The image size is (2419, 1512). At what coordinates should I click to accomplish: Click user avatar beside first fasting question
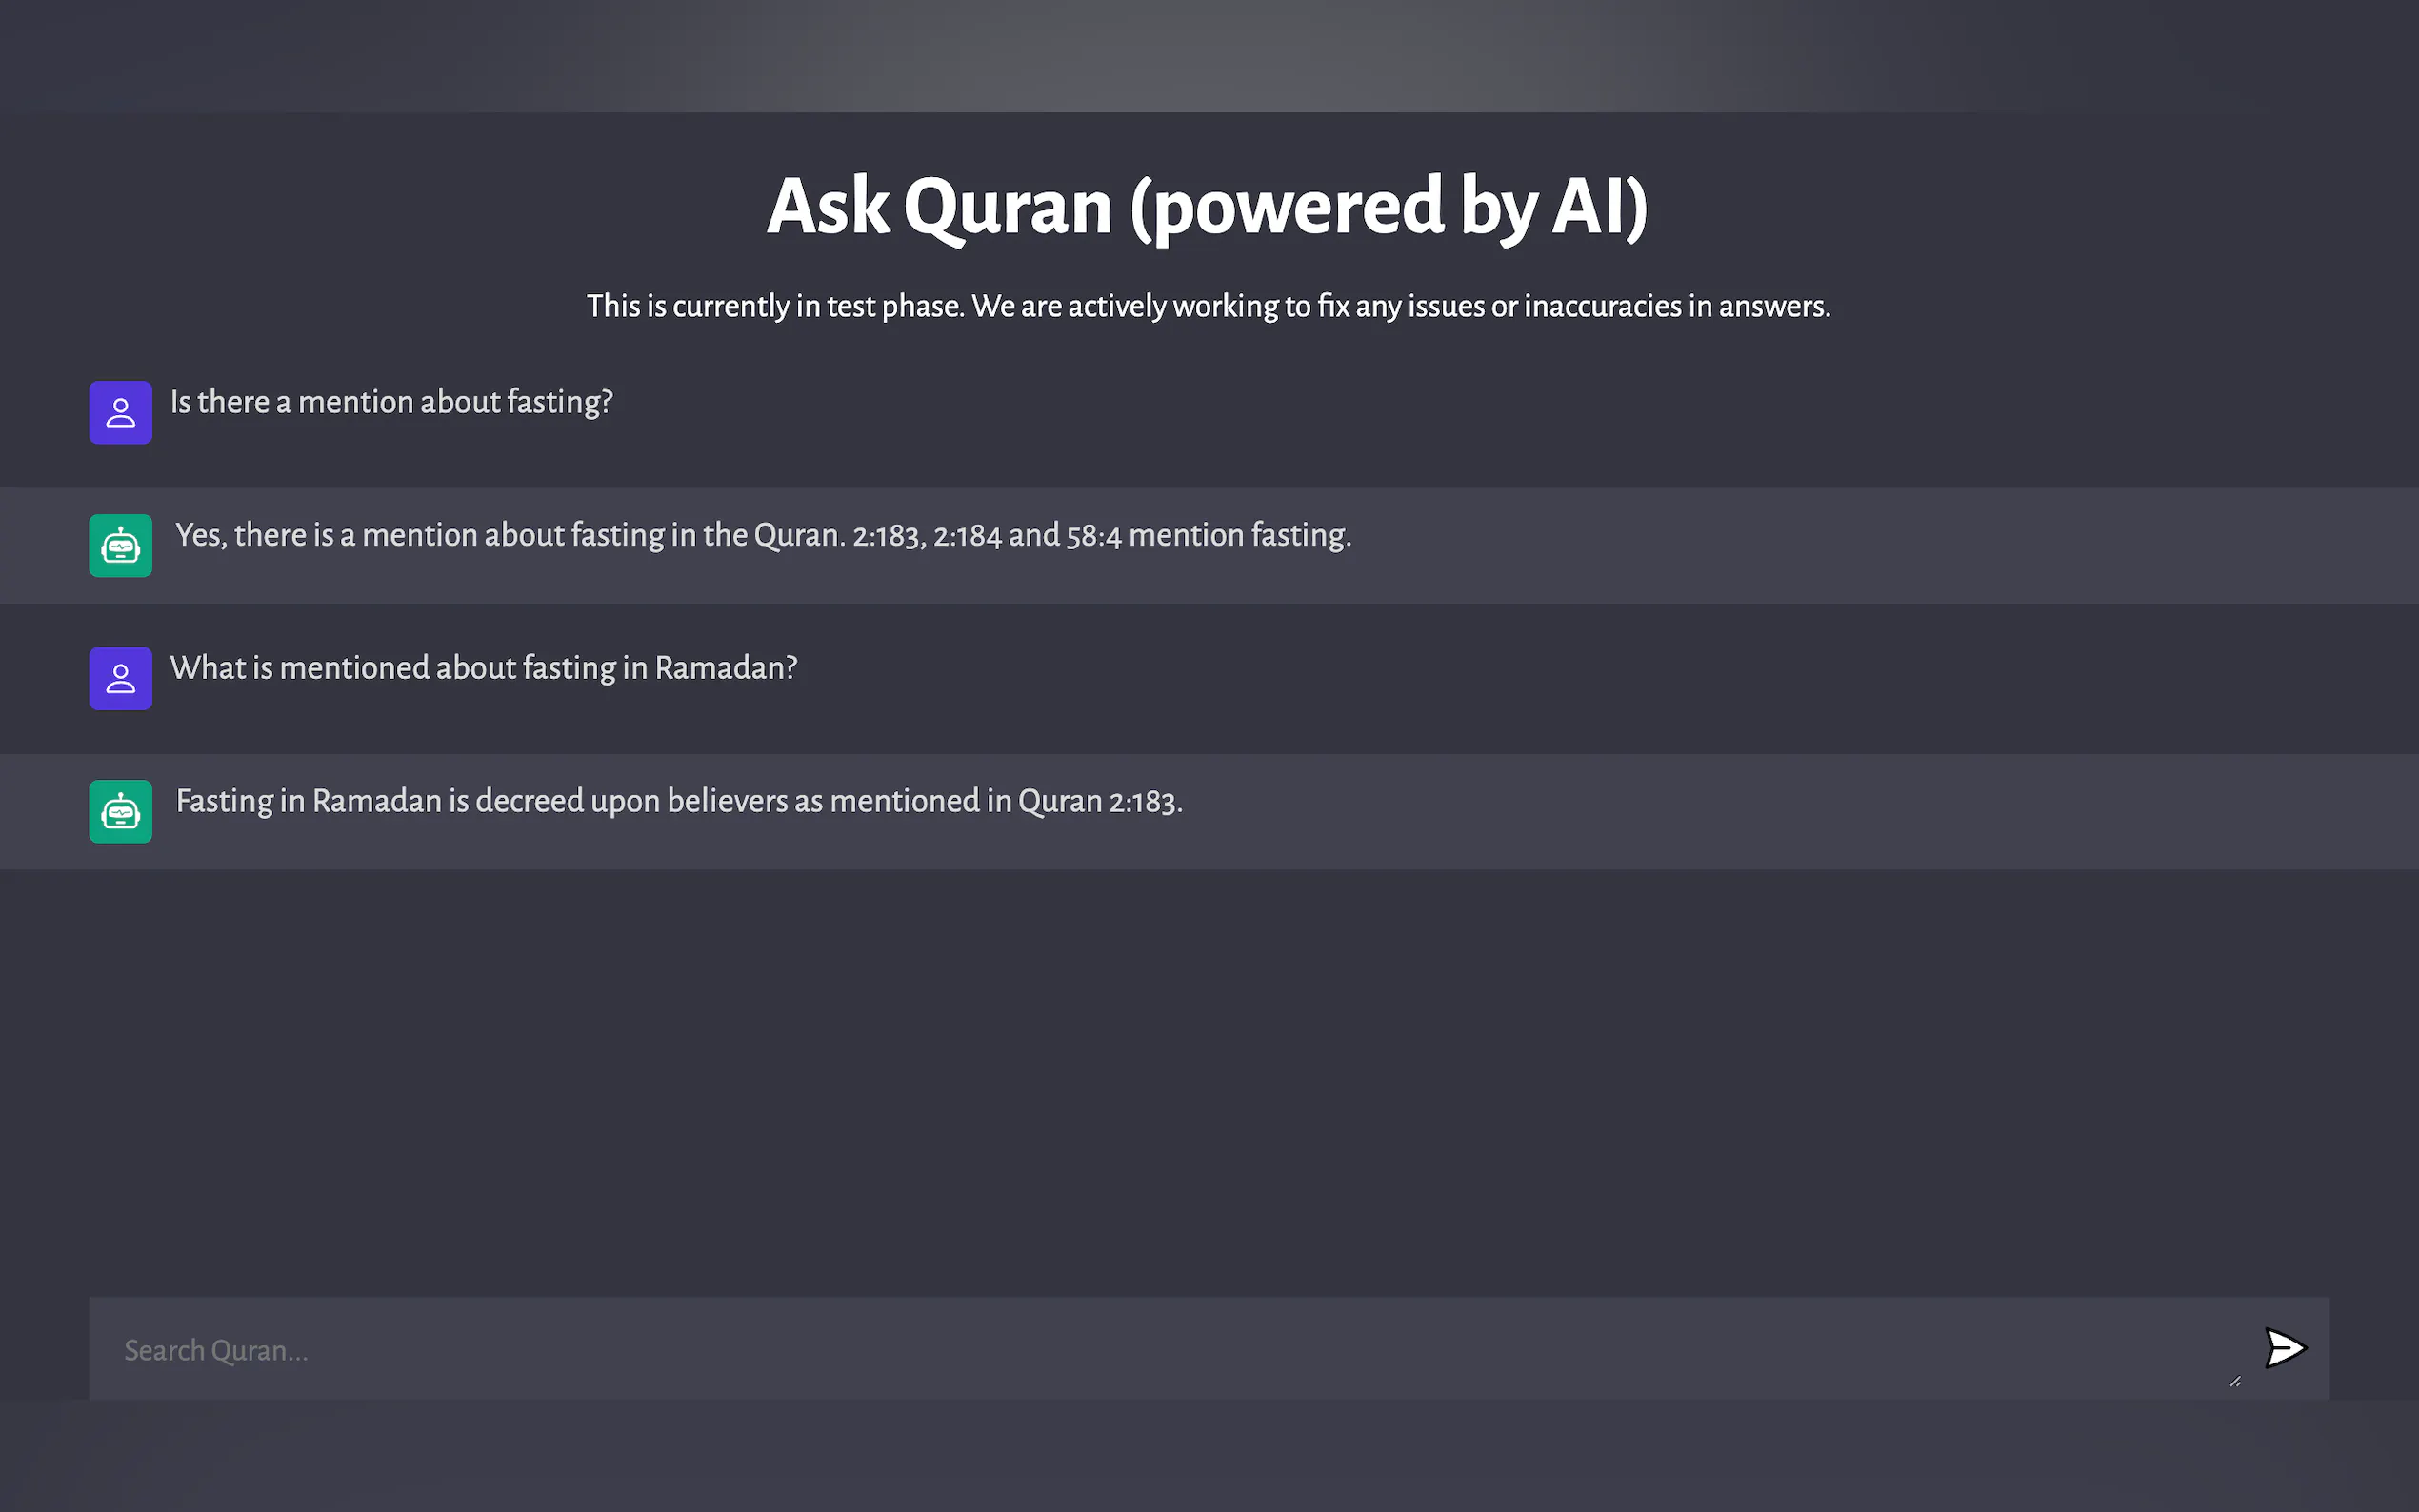pos(120,412)
